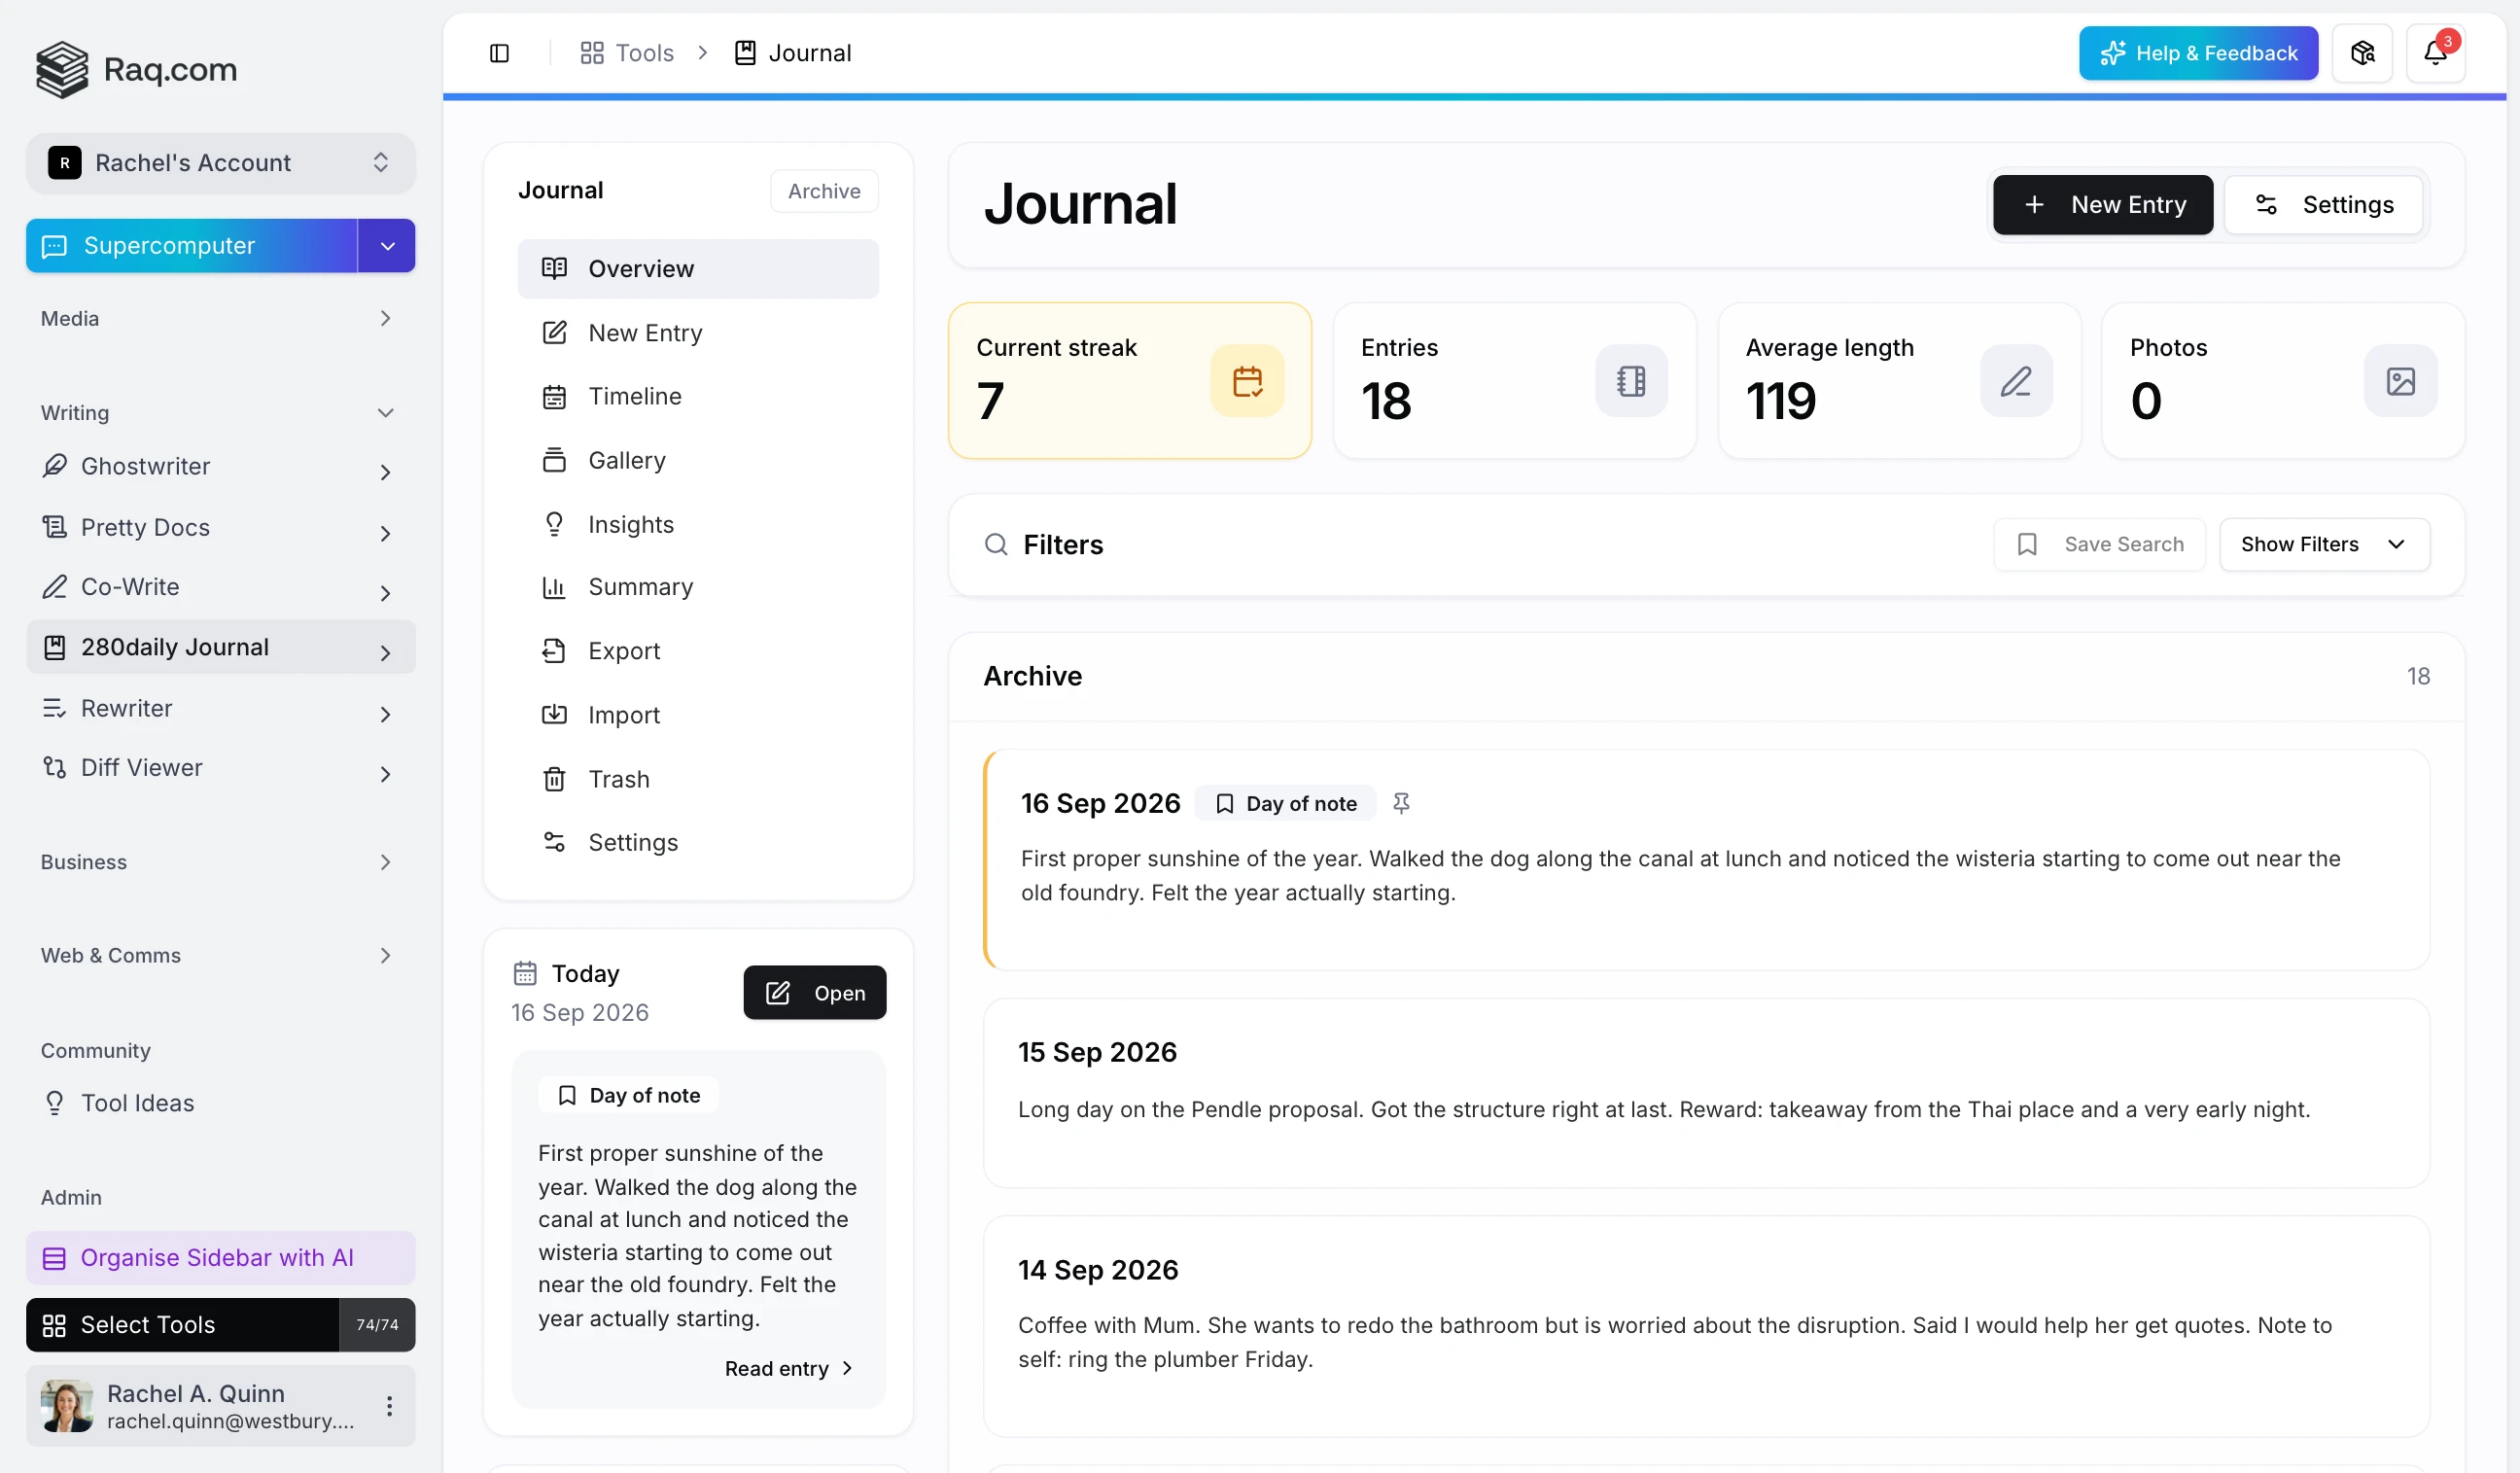Click the Current streak card

click(x=1130, y=381)
